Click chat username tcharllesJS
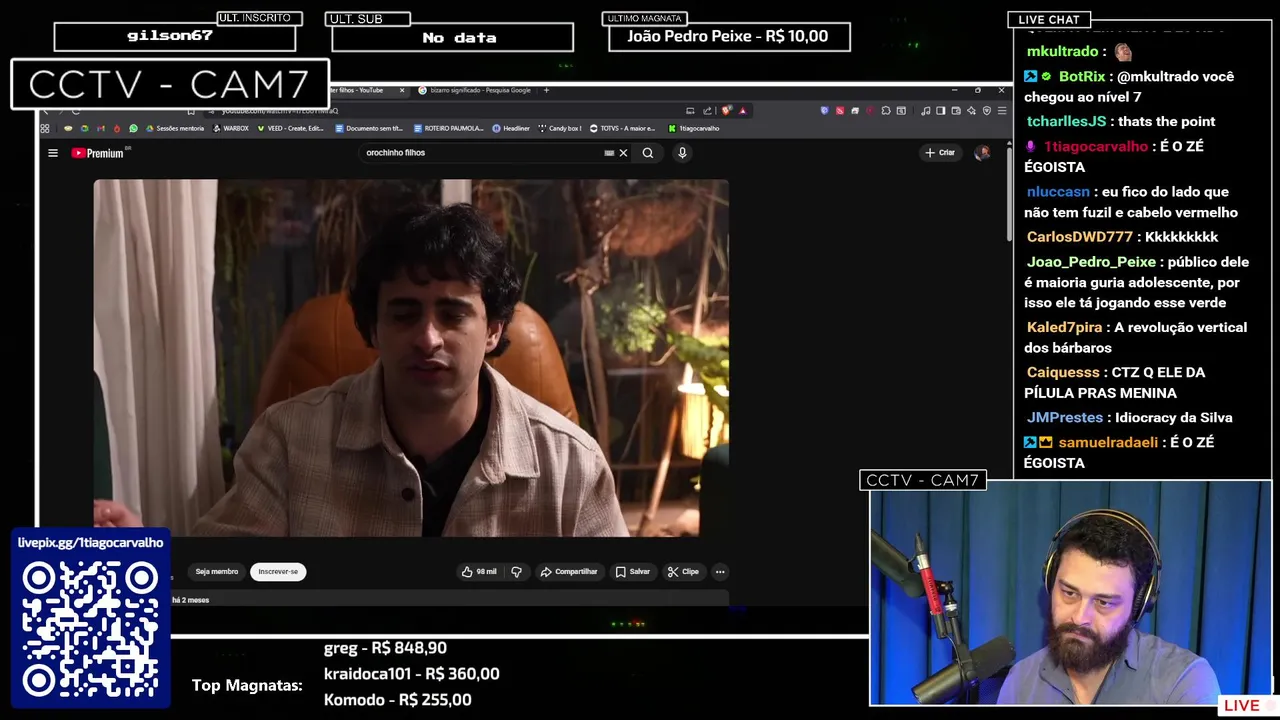 coord(1066,121)
